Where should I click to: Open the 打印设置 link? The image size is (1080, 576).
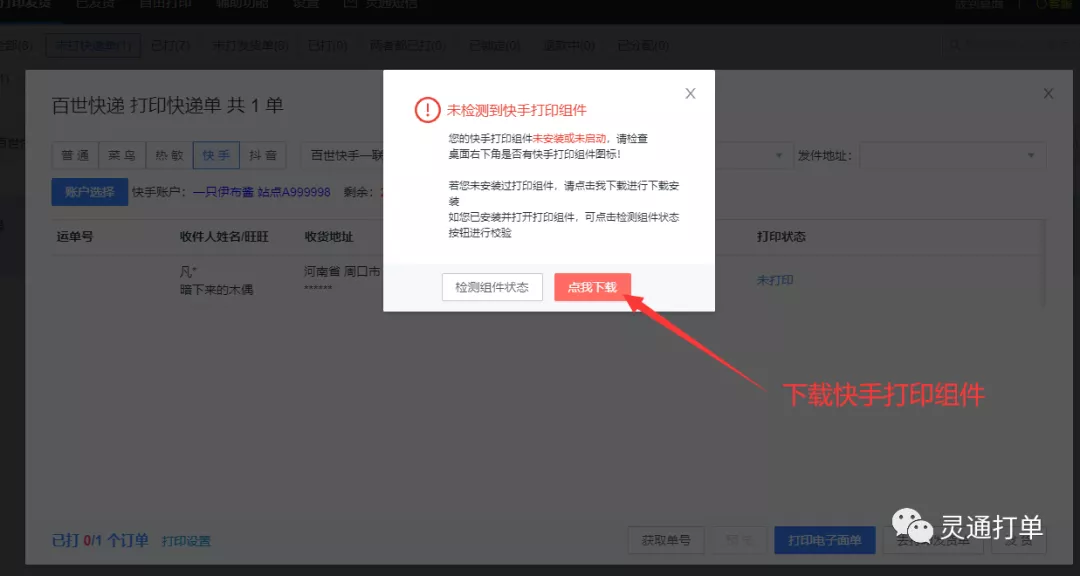(186, 542)
